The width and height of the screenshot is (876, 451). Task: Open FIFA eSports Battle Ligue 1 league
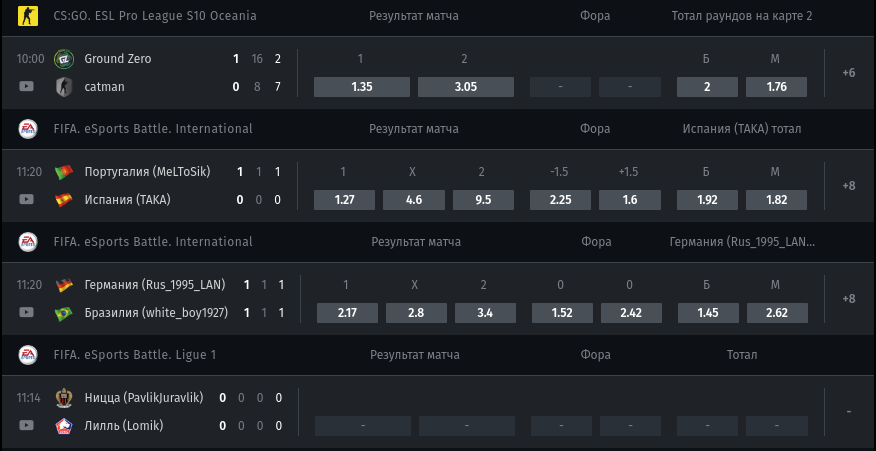tap(135, 355)
